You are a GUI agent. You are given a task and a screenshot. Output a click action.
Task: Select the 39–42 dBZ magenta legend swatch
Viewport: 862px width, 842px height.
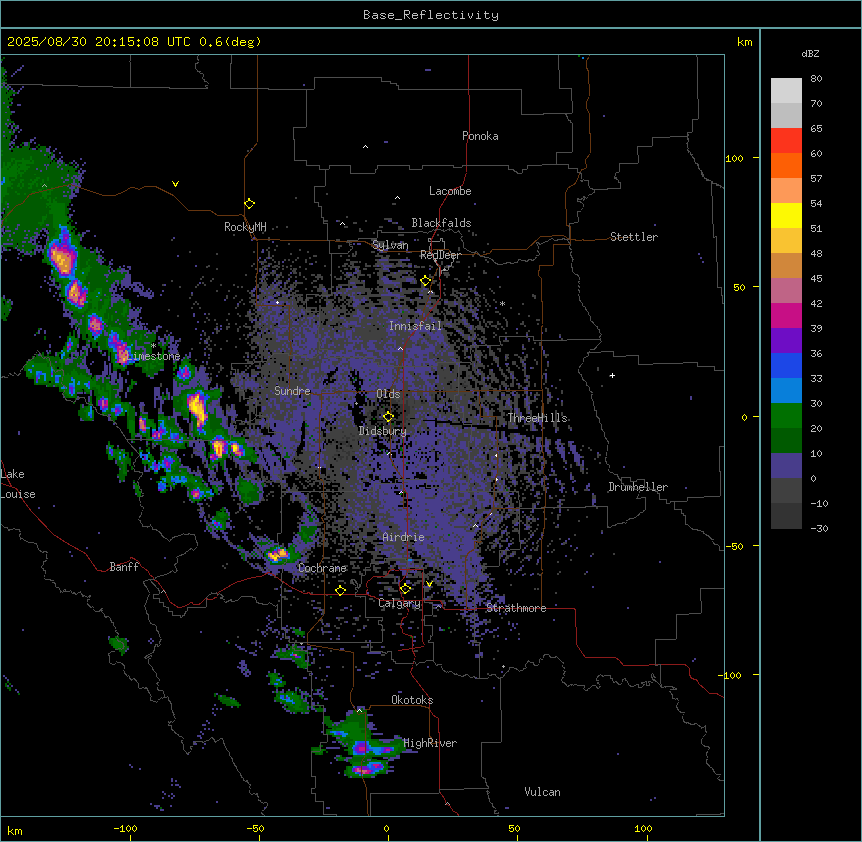786,315
